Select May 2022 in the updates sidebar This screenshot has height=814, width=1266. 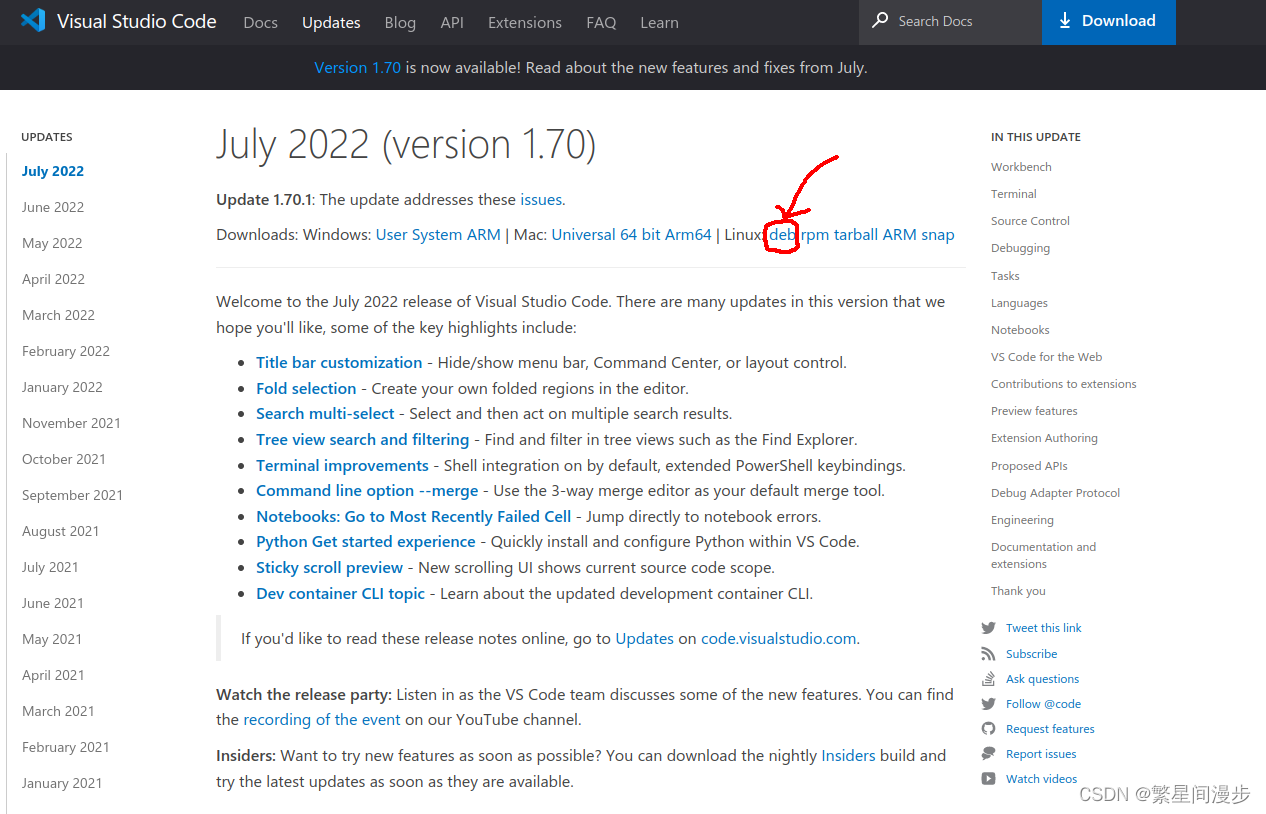52,243
